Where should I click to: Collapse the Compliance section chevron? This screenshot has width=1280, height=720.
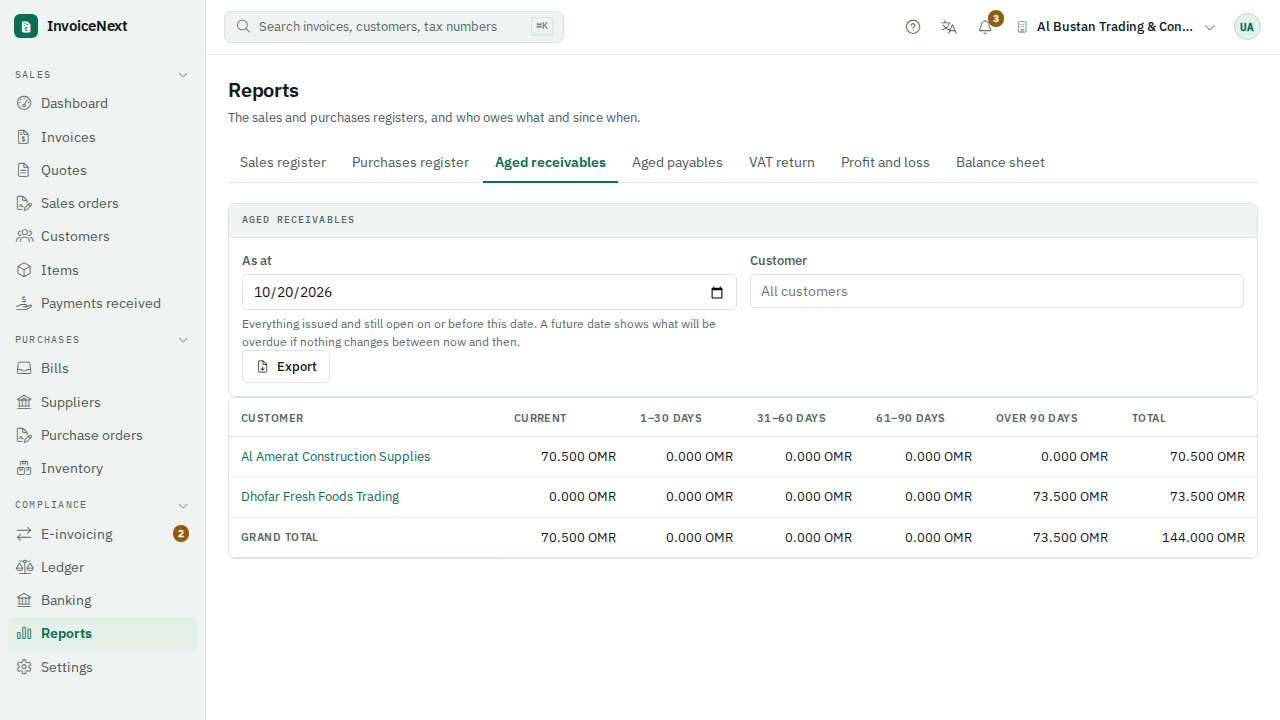[183, 505]
